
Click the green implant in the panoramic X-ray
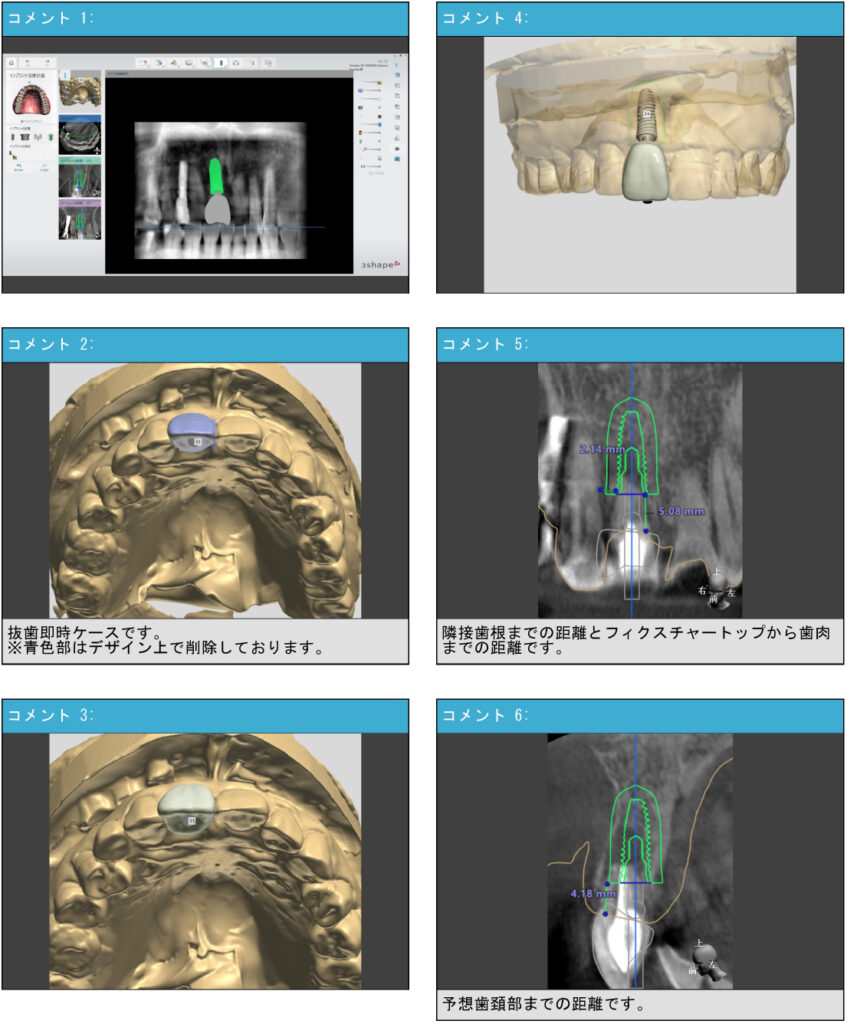[x=216, y=175]
